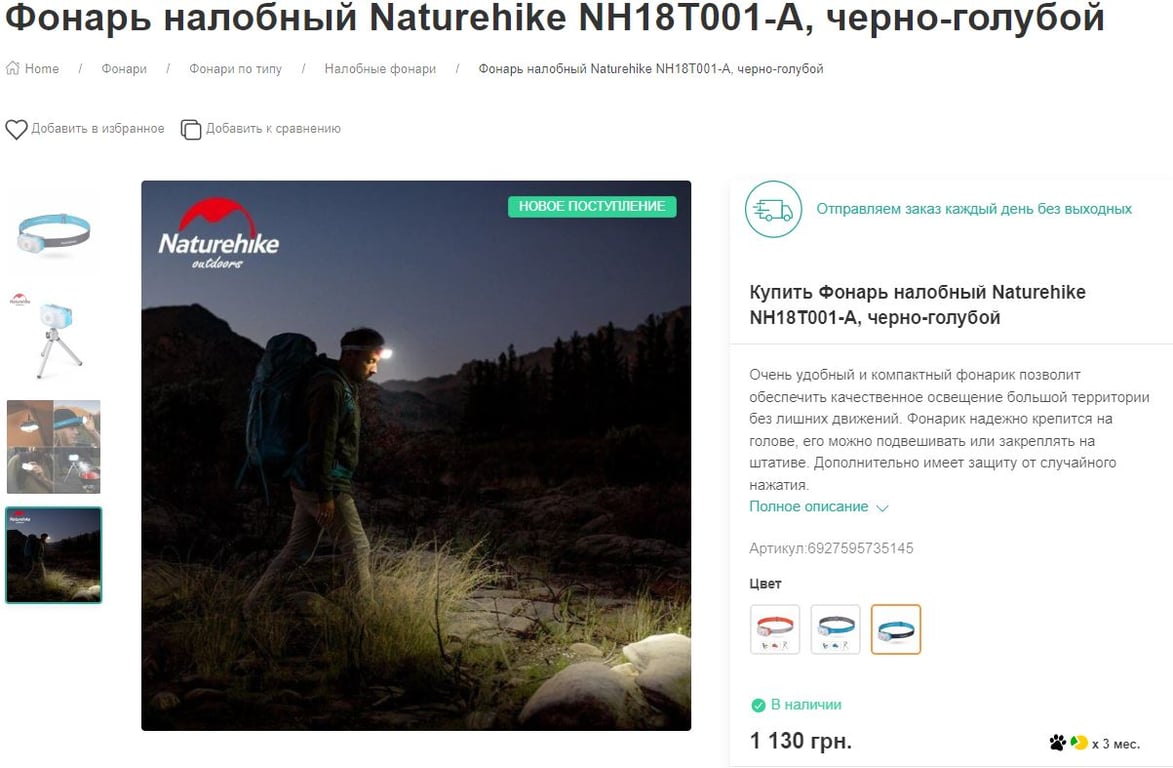Show the first blue headlamp thumbnail
This screenshot has width=1173, height=768.
(53, 232)
